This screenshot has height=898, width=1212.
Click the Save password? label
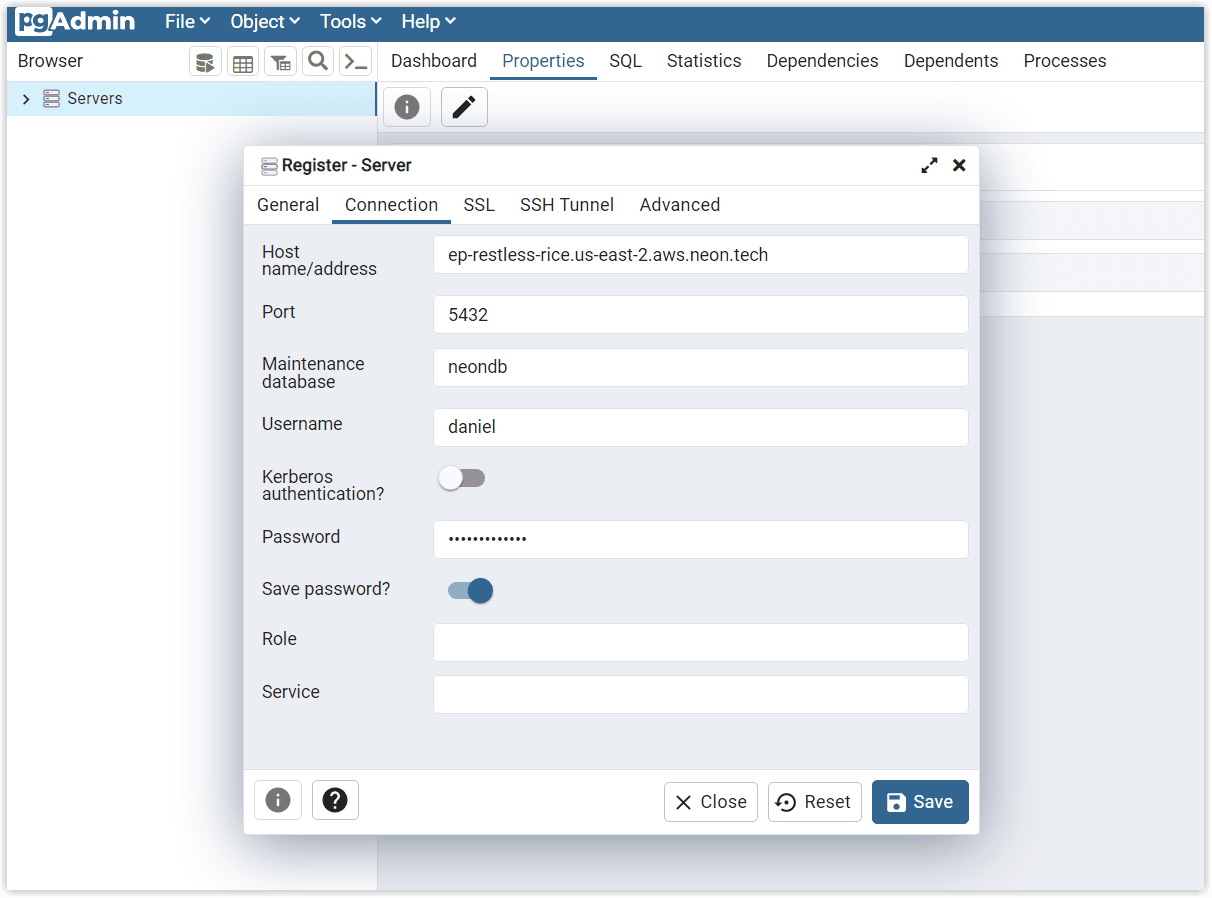tap(326, 589)
